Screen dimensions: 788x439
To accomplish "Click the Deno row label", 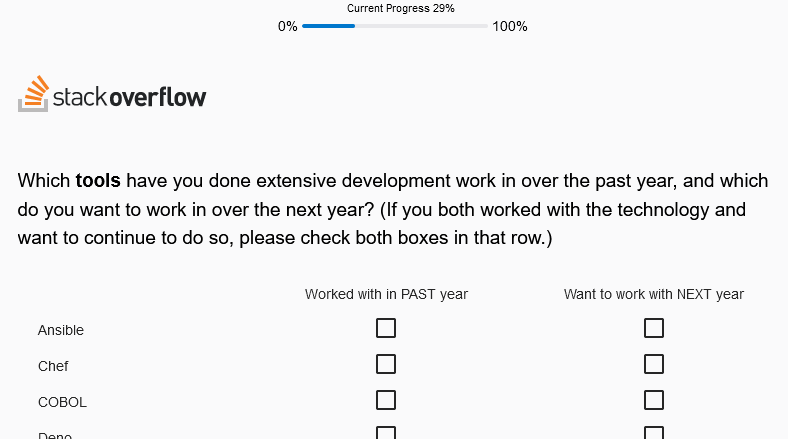I will coord(55,434).
